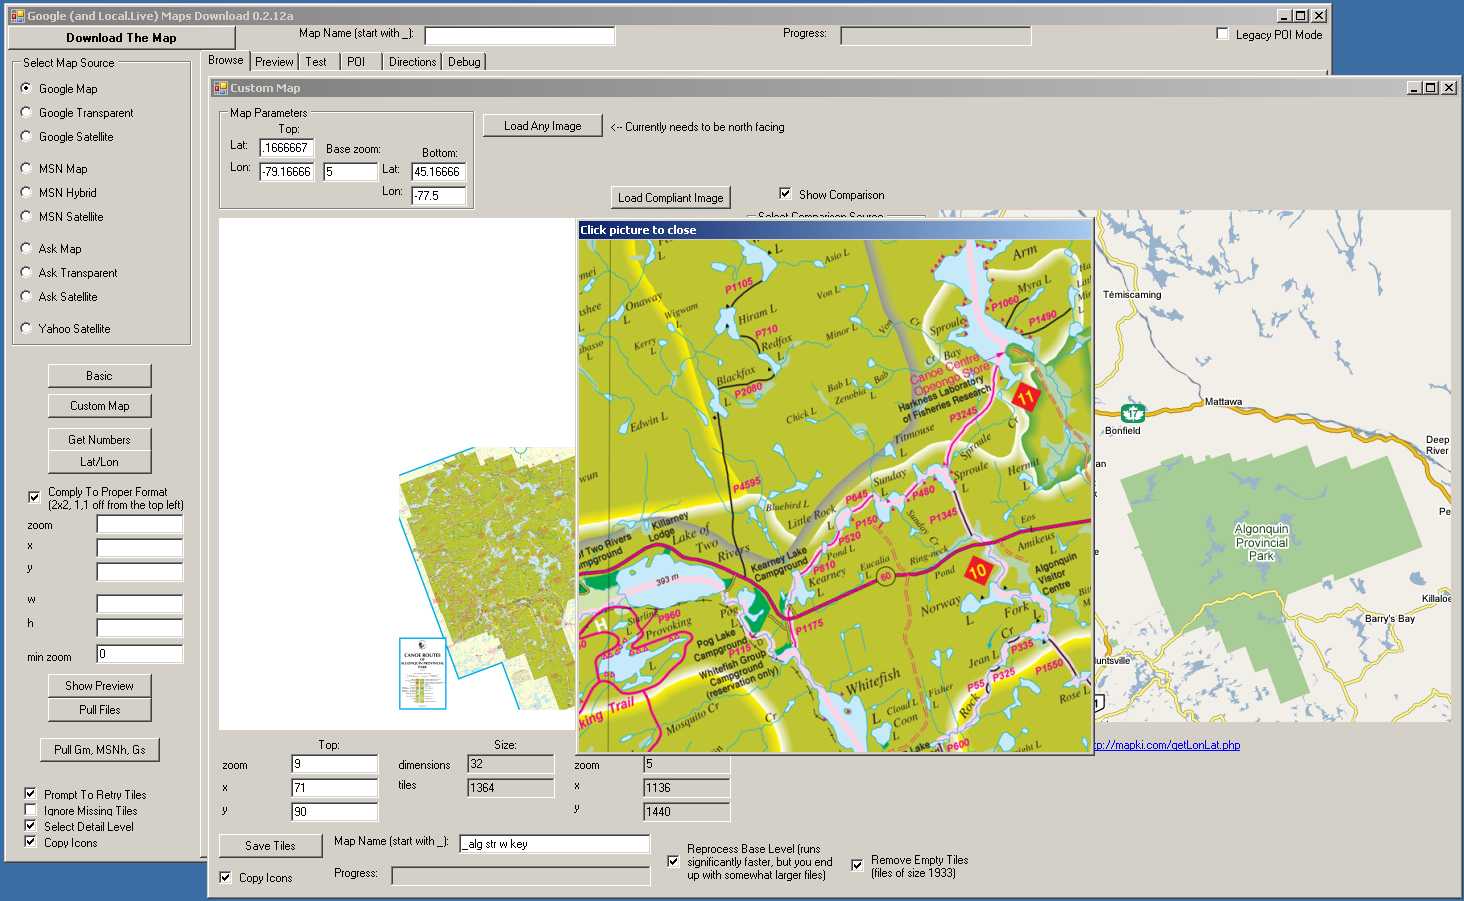Click the left panel zoom field
The width and height of the screenshot is (1464, 901).
click(x=139, y=524)
